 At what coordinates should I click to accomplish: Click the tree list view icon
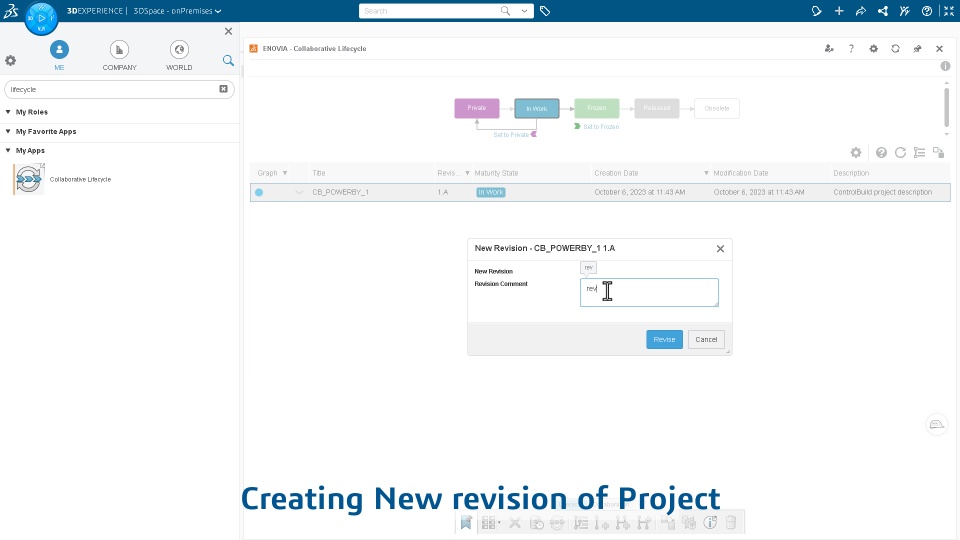pos(919,152)
